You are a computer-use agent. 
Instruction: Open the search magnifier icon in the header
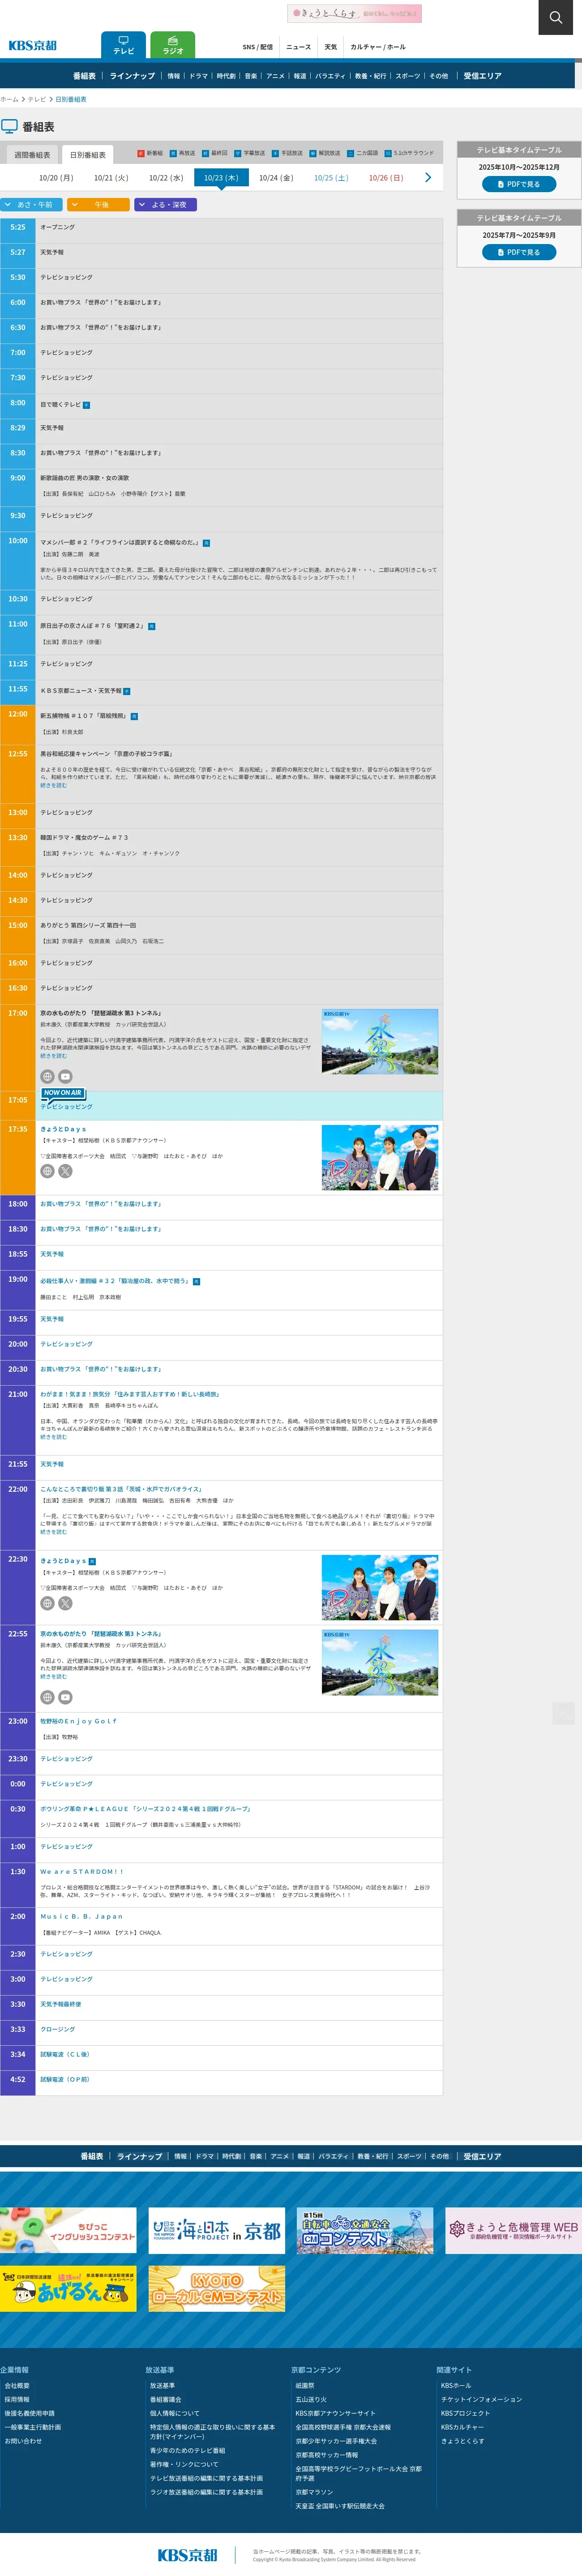555,17
